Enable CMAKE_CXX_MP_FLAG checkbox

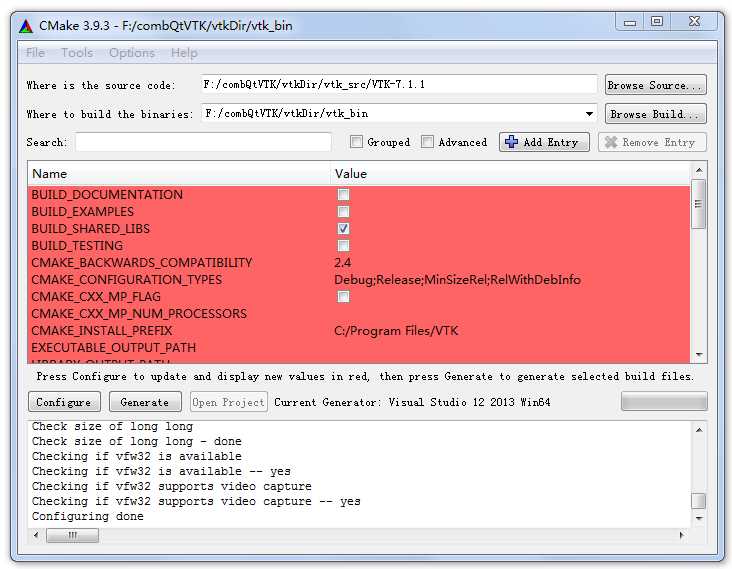(343, 296)
